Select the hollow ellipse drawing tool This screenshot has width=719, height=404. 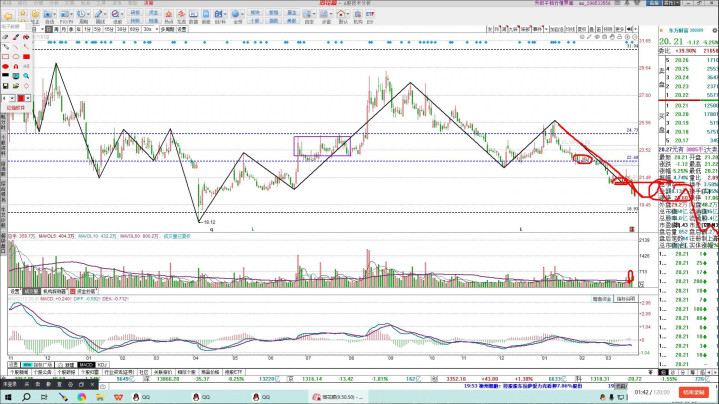click(x=18, y=57)
